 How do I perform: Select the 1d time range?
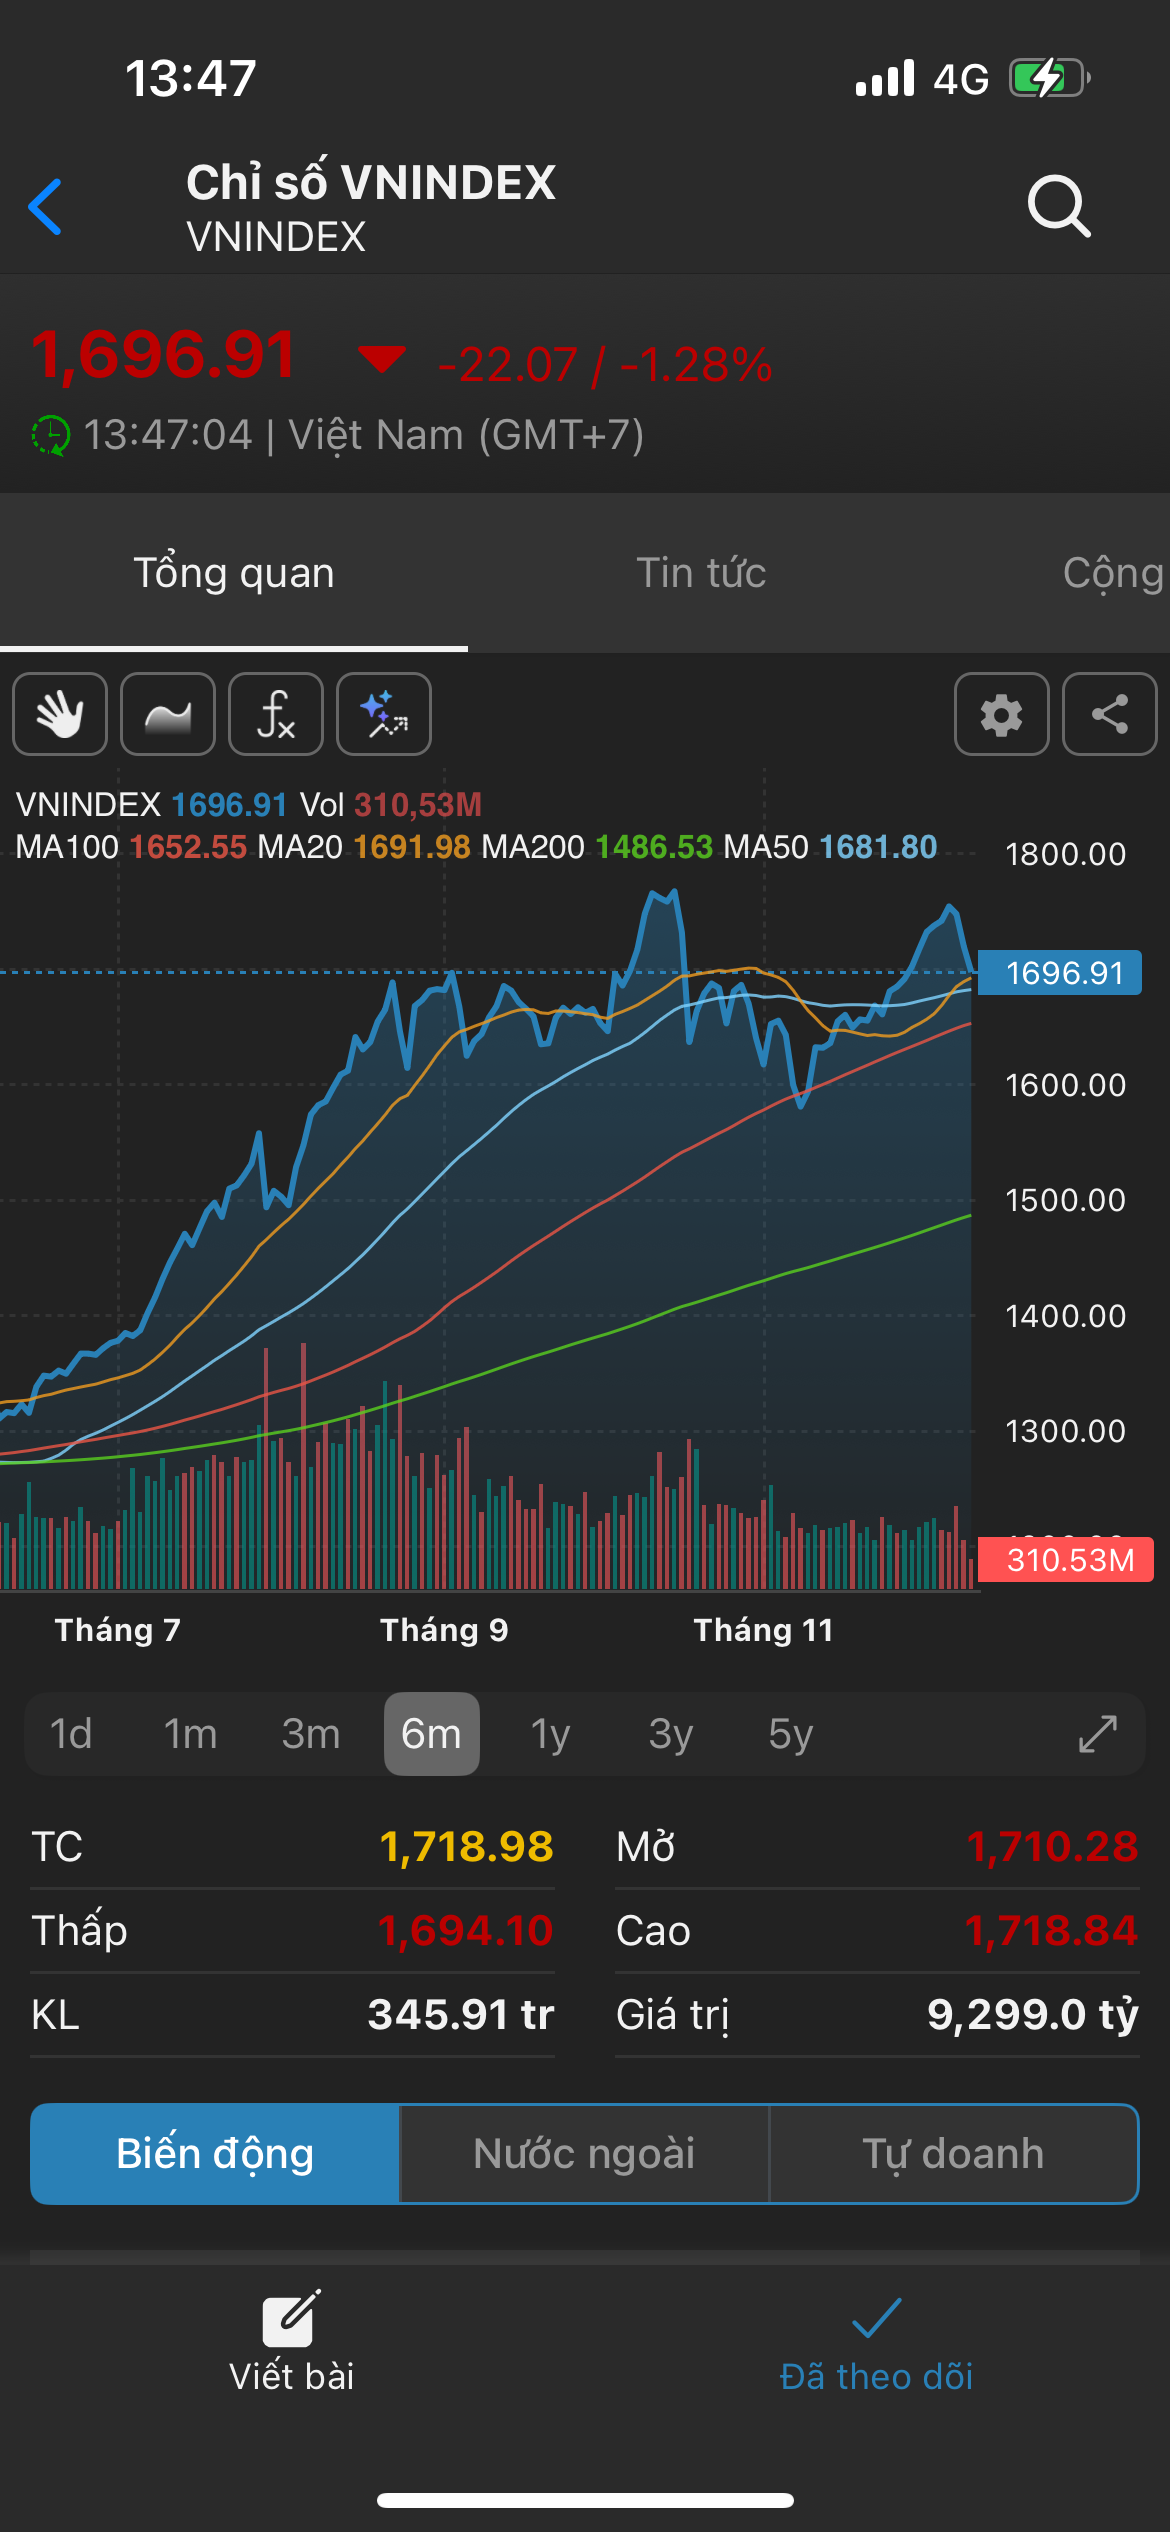(71, 1734)
